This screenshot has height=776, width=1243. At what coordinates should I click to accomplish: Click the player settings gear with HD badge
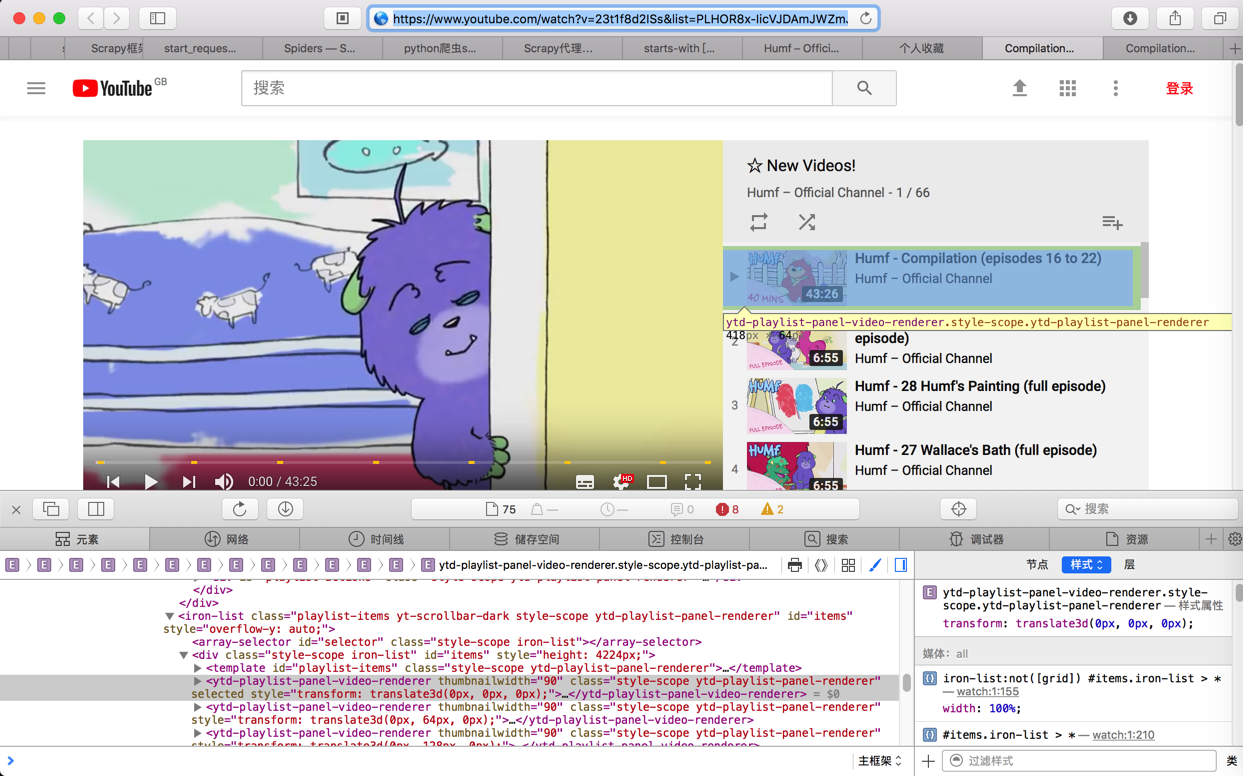[x=622, y=482]
